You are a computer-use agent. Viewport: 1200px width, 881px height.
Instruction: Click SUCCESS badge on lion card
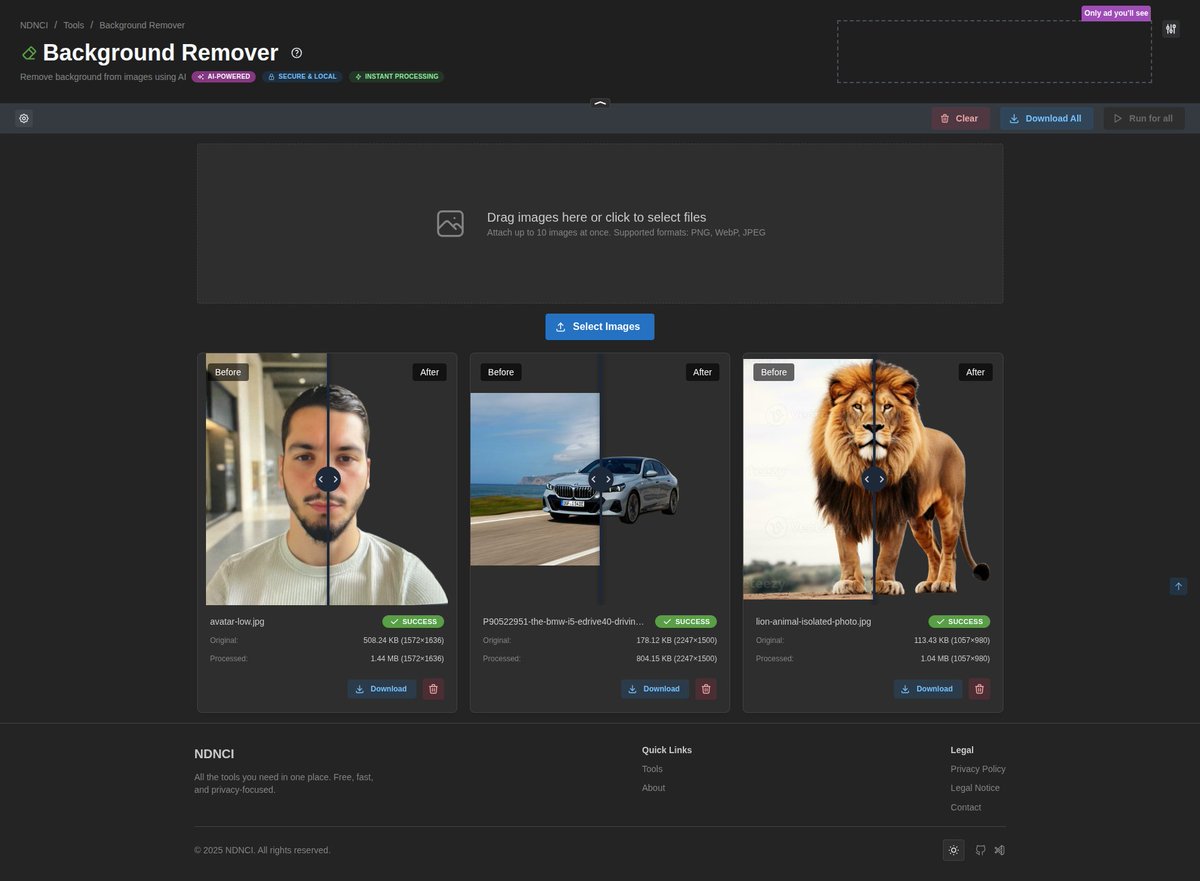point(959,621)
